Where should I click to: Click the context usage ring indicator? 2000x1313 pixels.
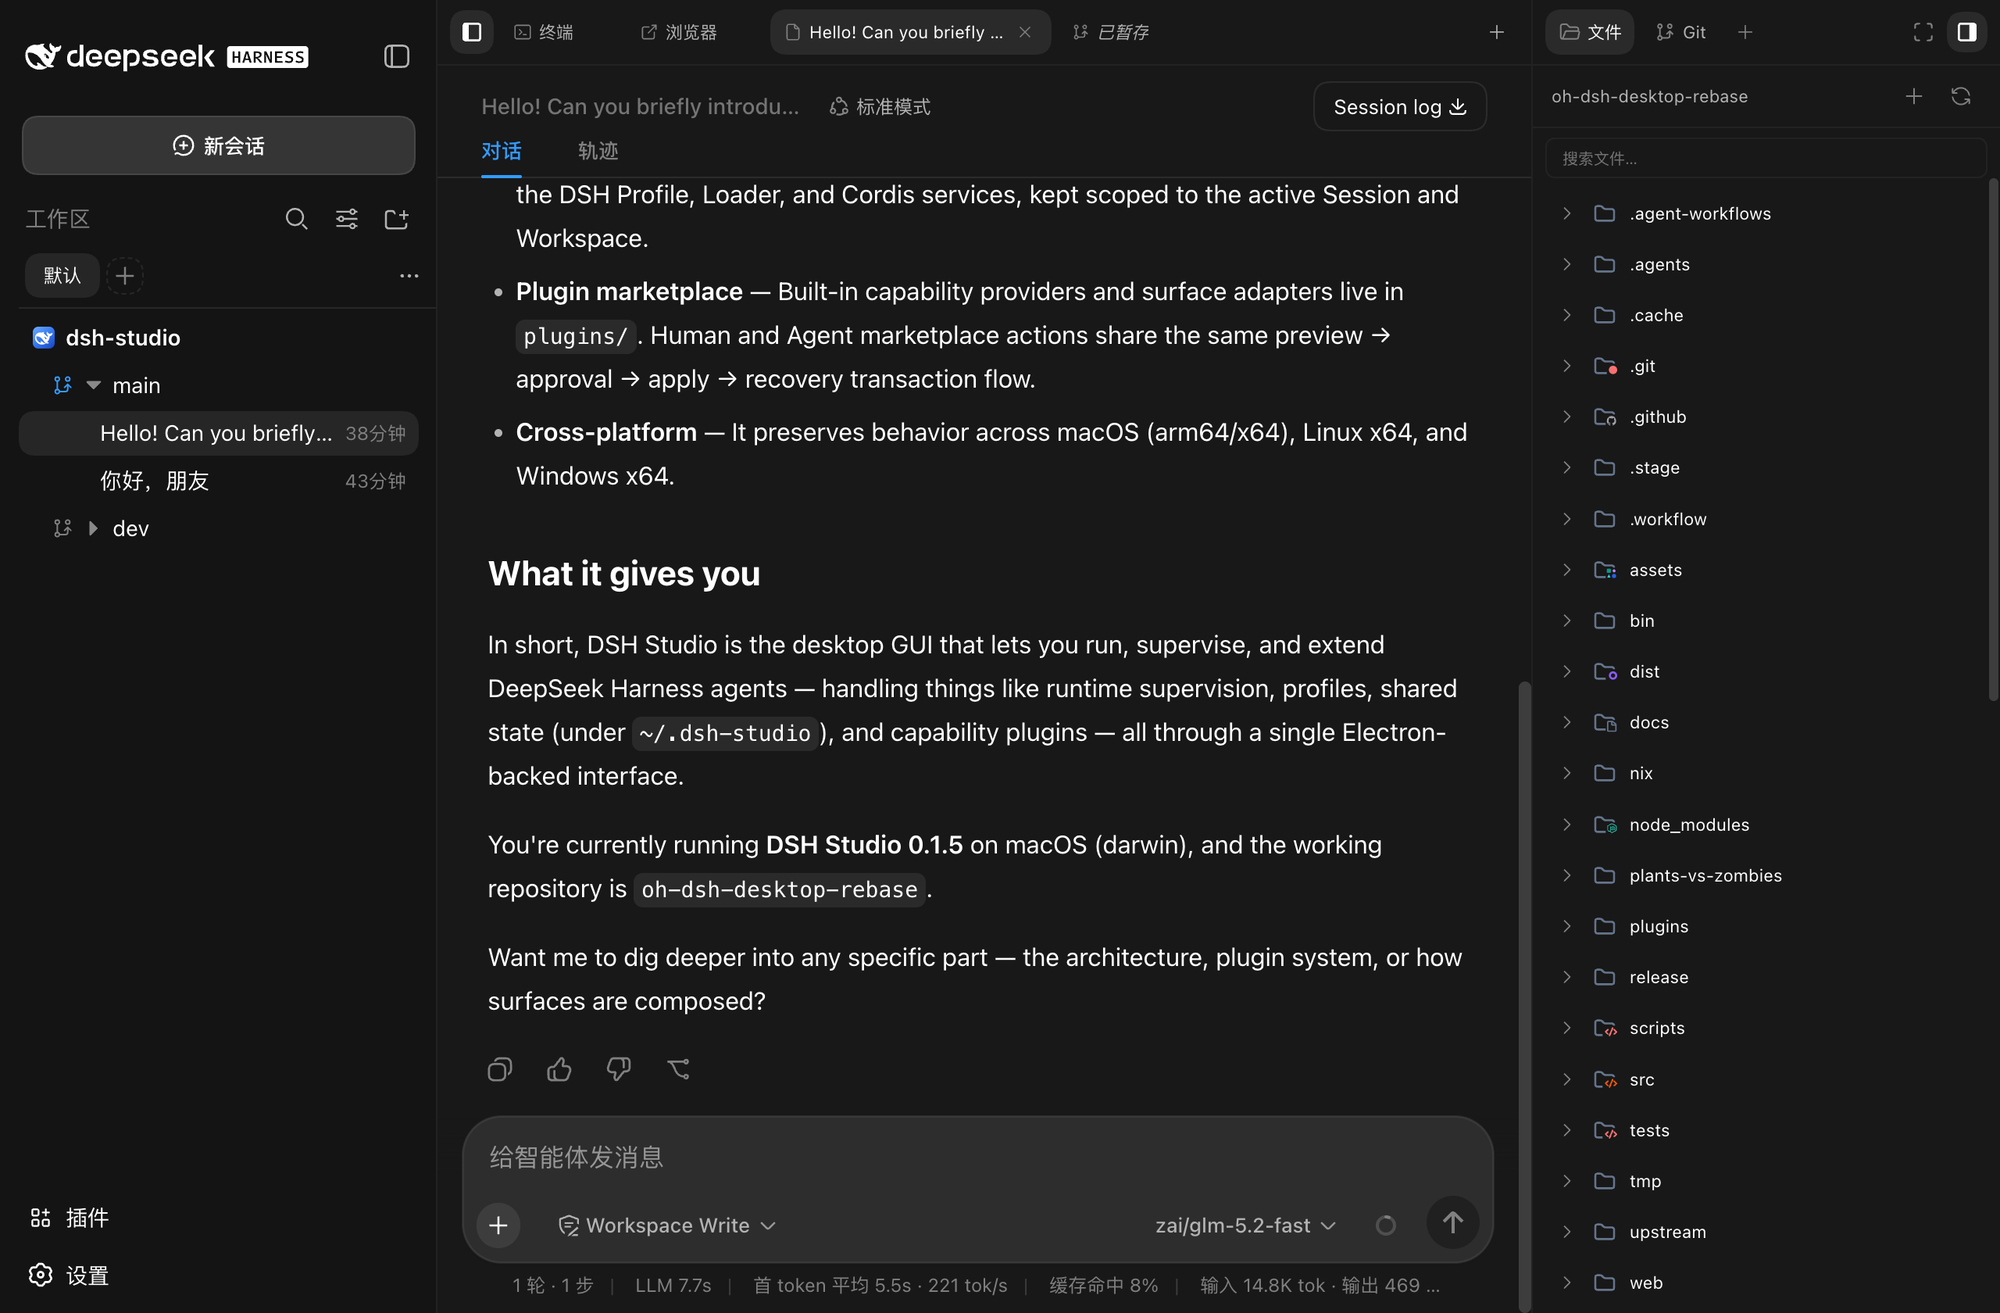(x=1386, y=1225)
